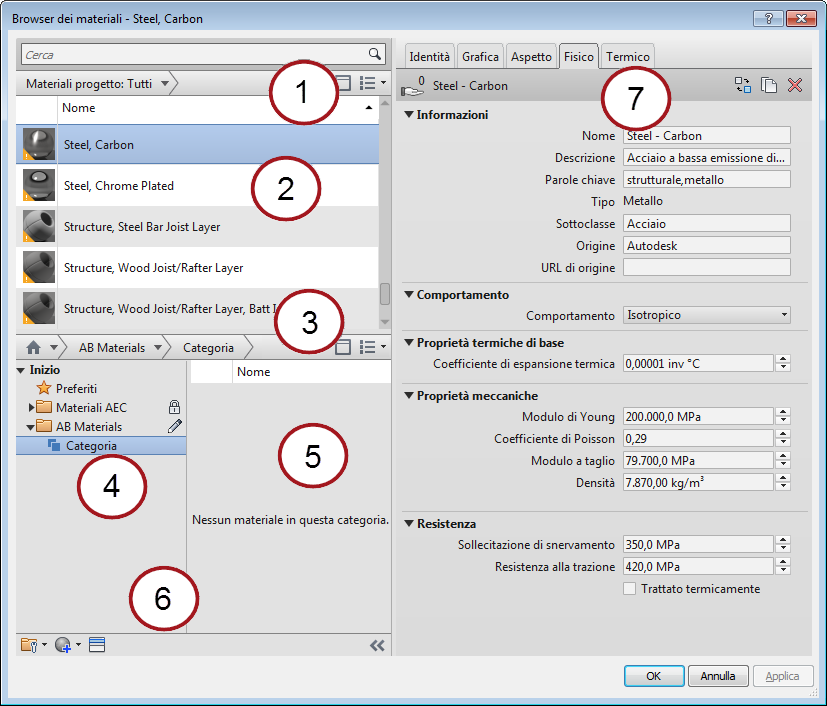Open the library management folder icon

pos(33,644)
